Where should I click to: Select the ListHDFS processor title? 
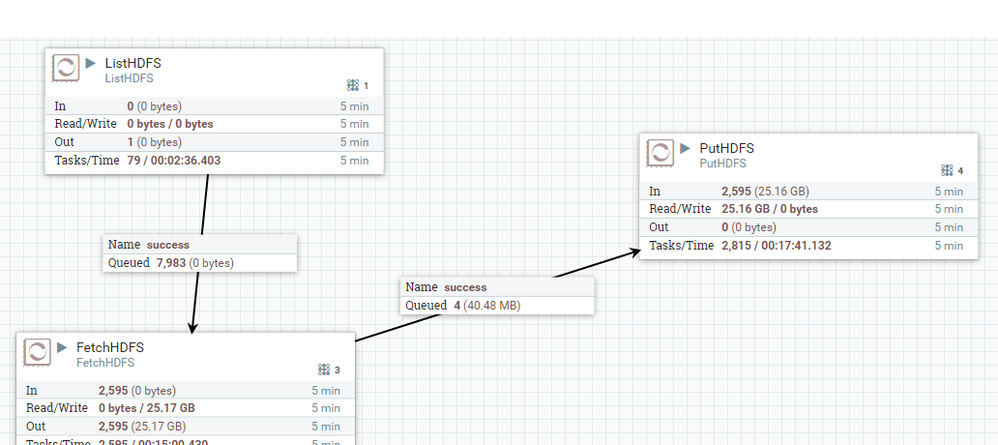tap(133, 64)
